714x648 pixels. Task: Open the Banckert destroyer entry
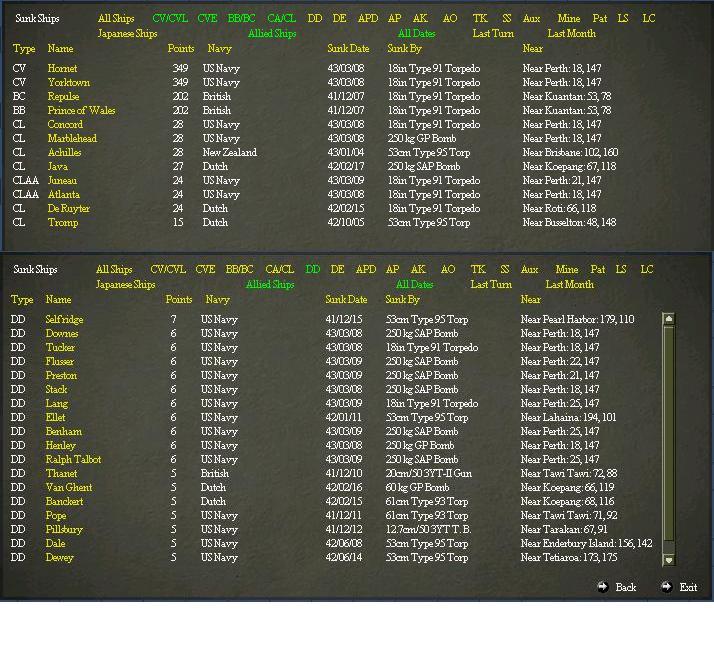coord(64,502)
